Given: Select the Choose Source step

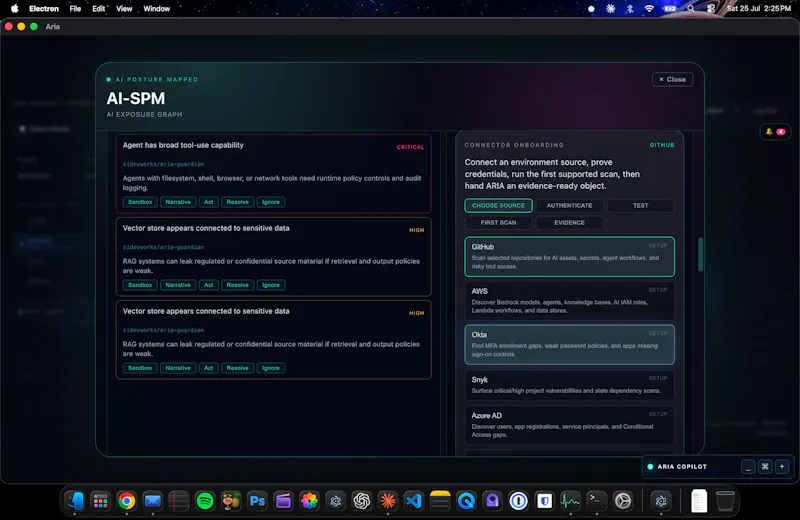Looking at the screenshot, I should pyautogui.click(x=498, y=206).
